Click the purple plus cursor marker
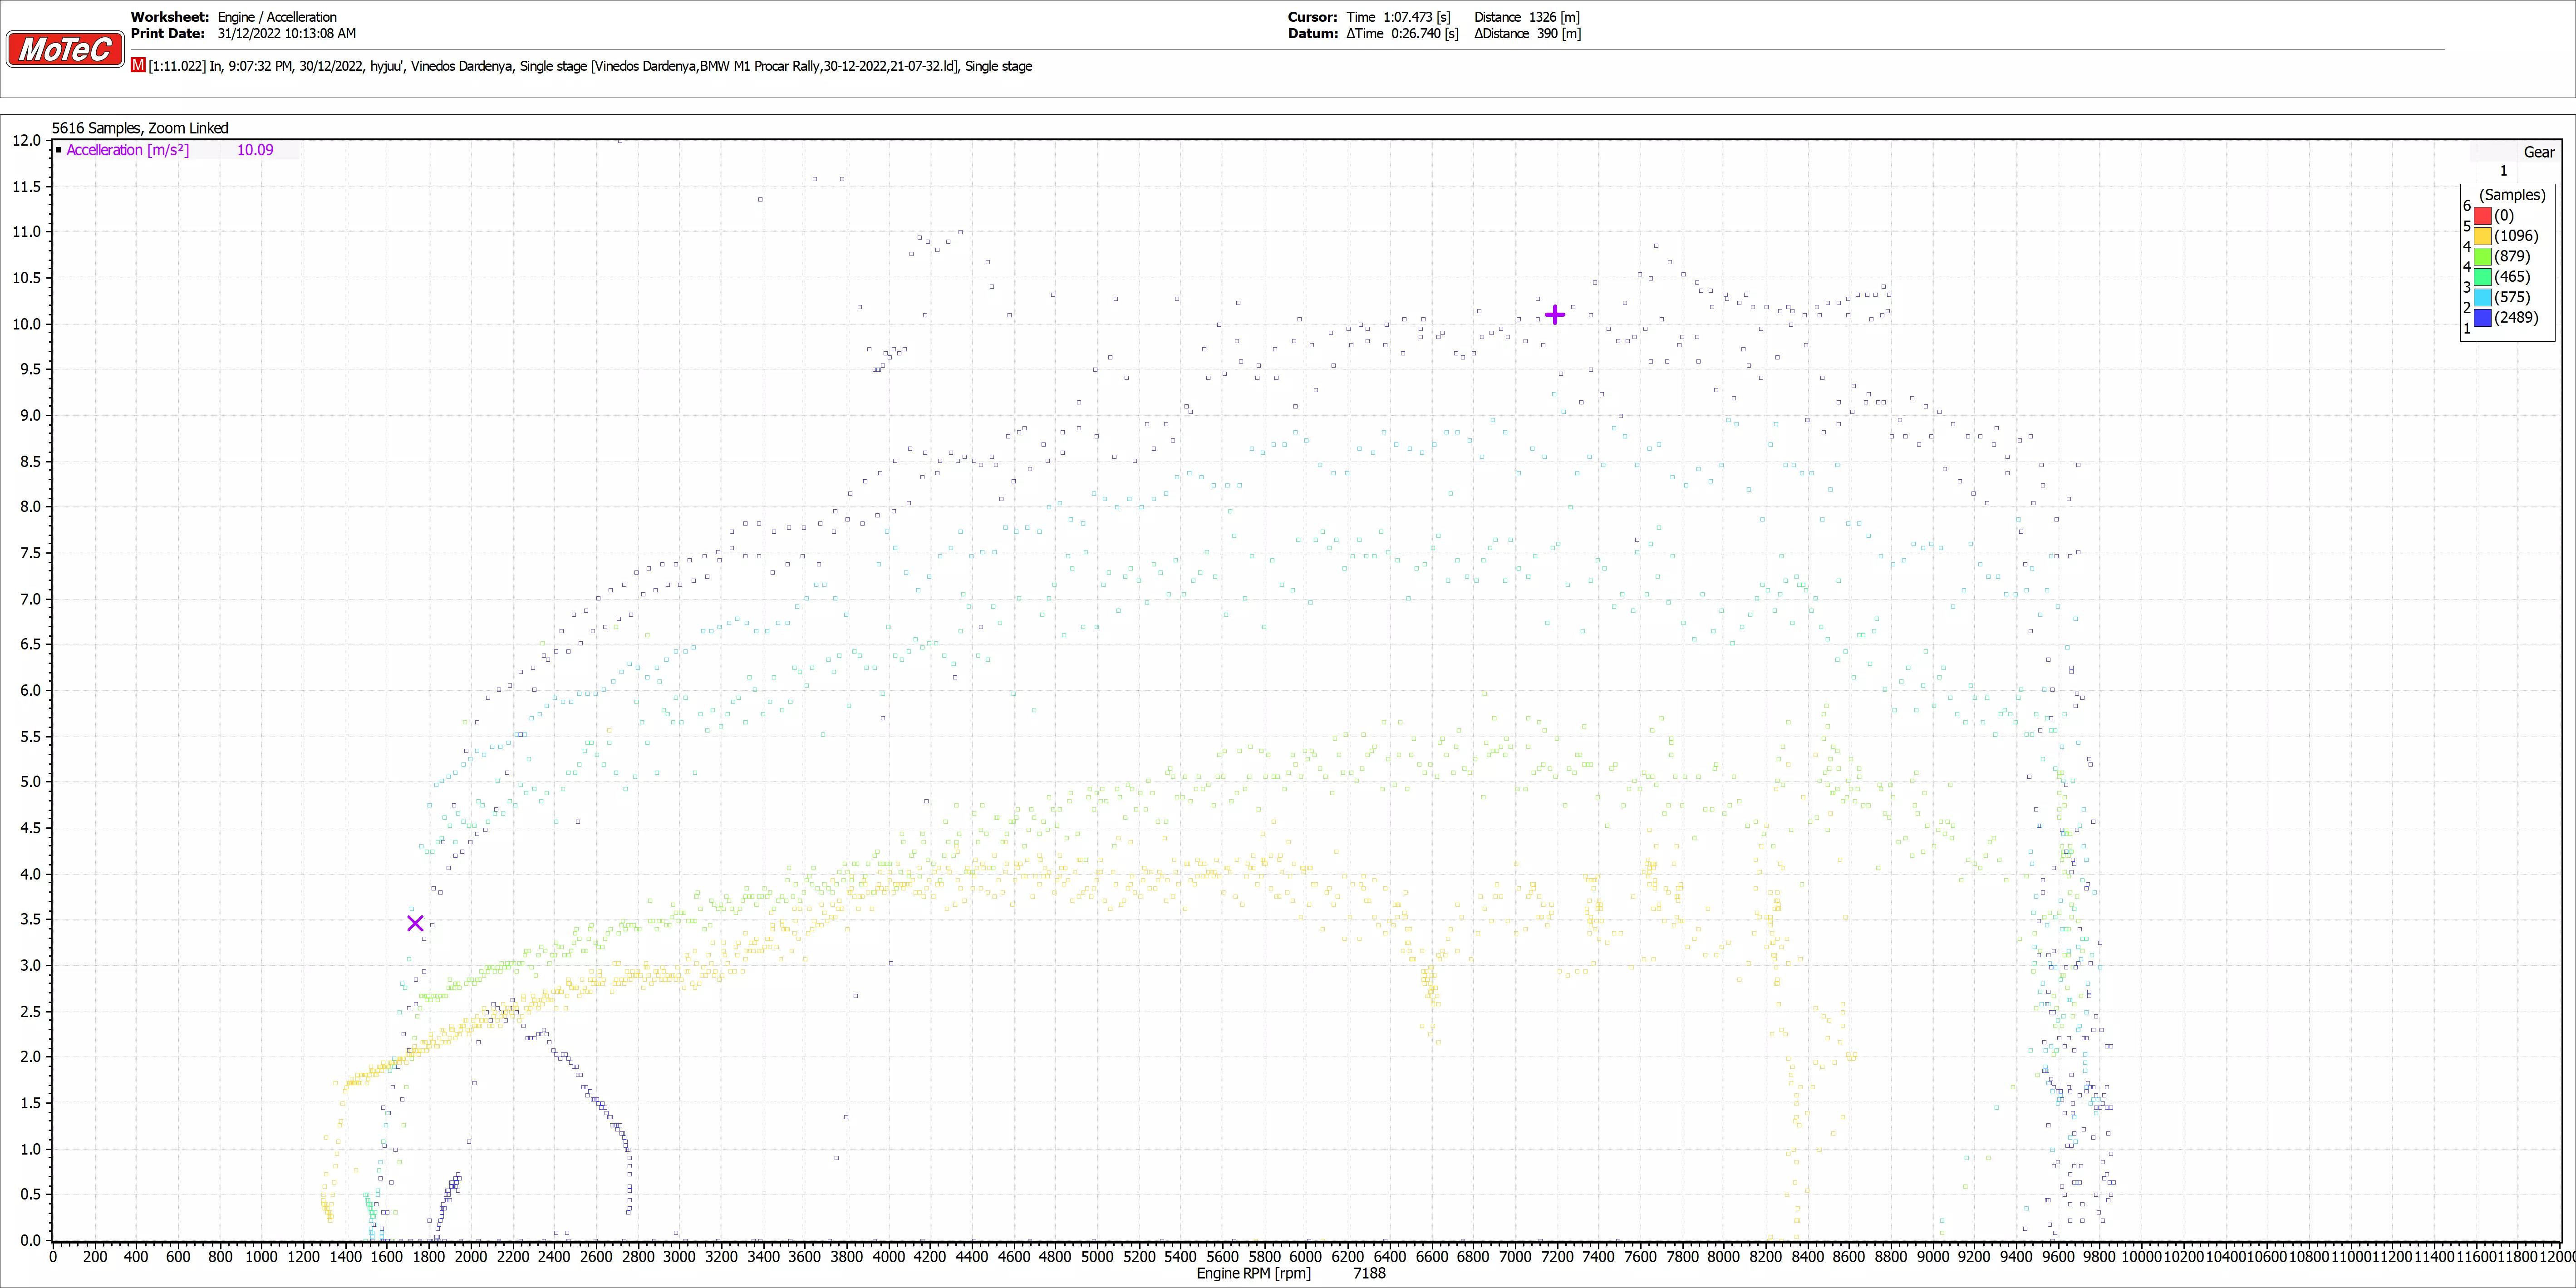 pyautogui.click(x=1554, y=315)
